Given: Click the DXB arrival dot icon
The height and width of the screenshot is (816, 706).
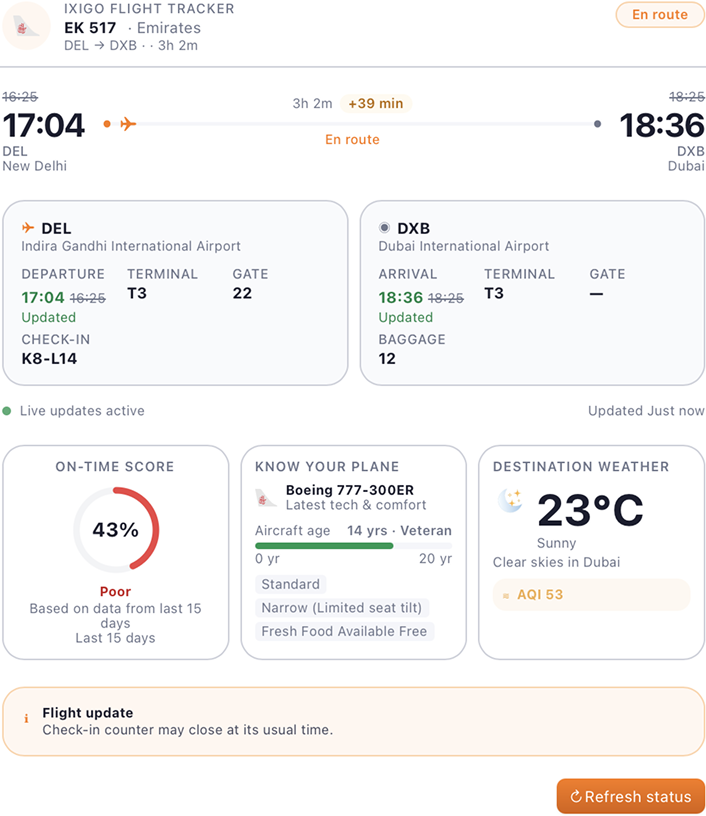Looking at the screenshot, I should pyautogui.click(x=385, y=228).
